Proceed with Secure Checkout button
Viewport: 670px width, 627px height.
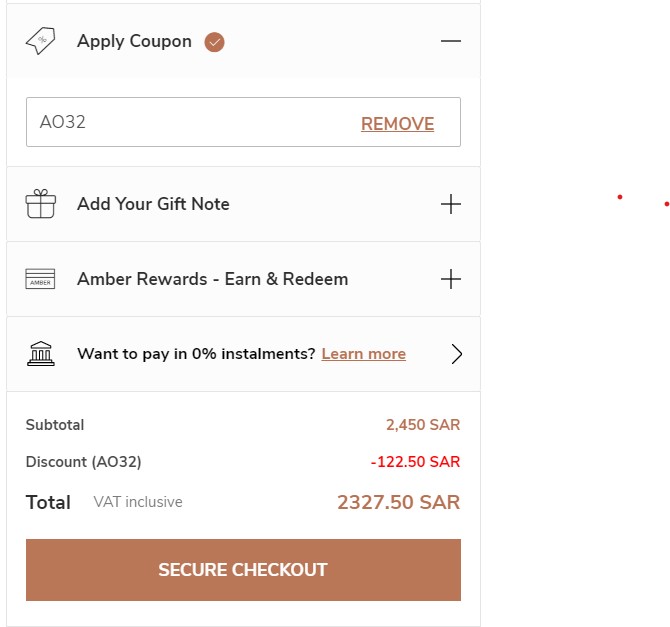(x=243, y=570)
